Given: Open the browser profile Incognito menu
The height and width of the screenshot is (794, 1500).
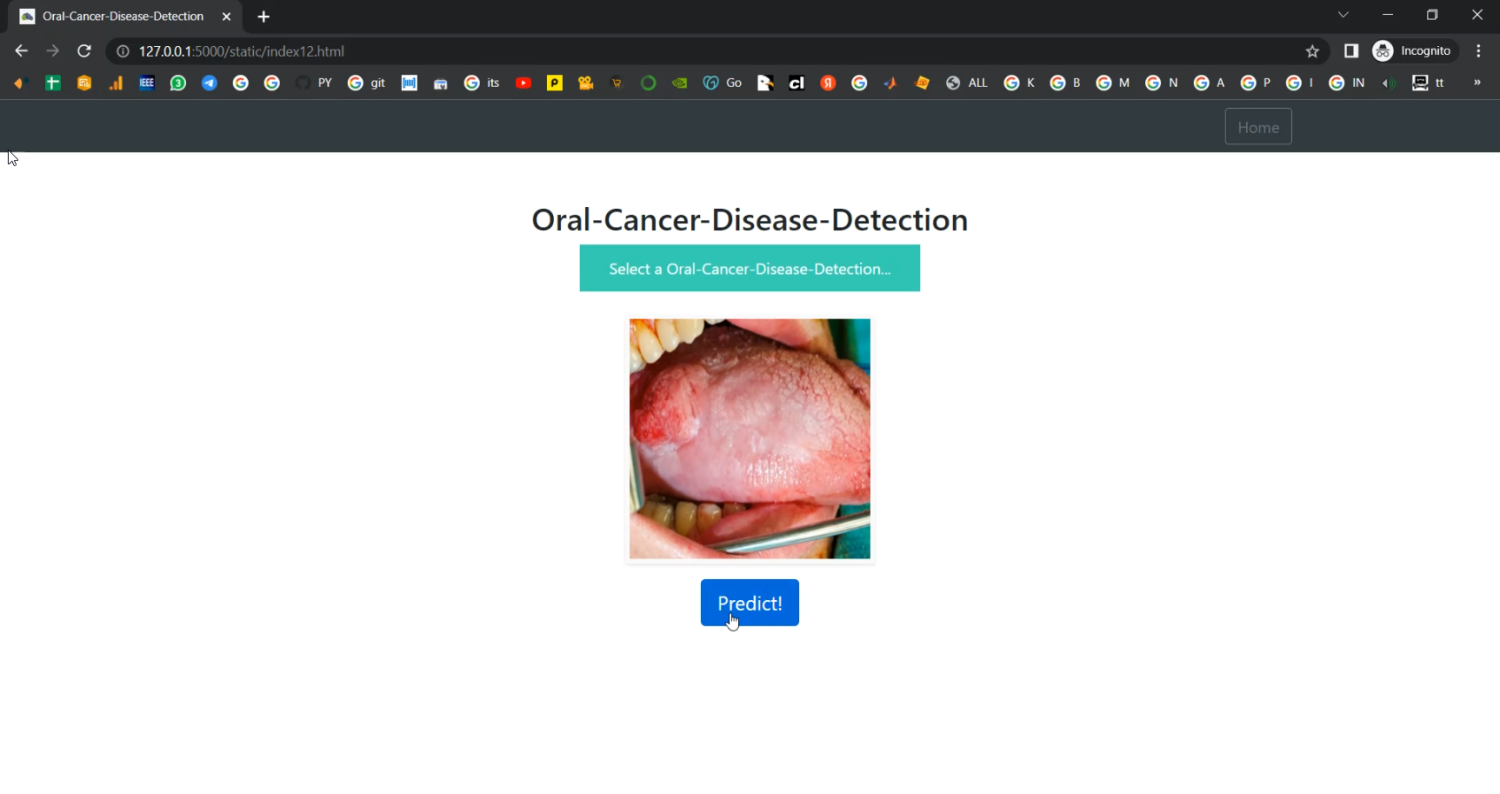Looking at the screenshot, I should click(1412, 51).
